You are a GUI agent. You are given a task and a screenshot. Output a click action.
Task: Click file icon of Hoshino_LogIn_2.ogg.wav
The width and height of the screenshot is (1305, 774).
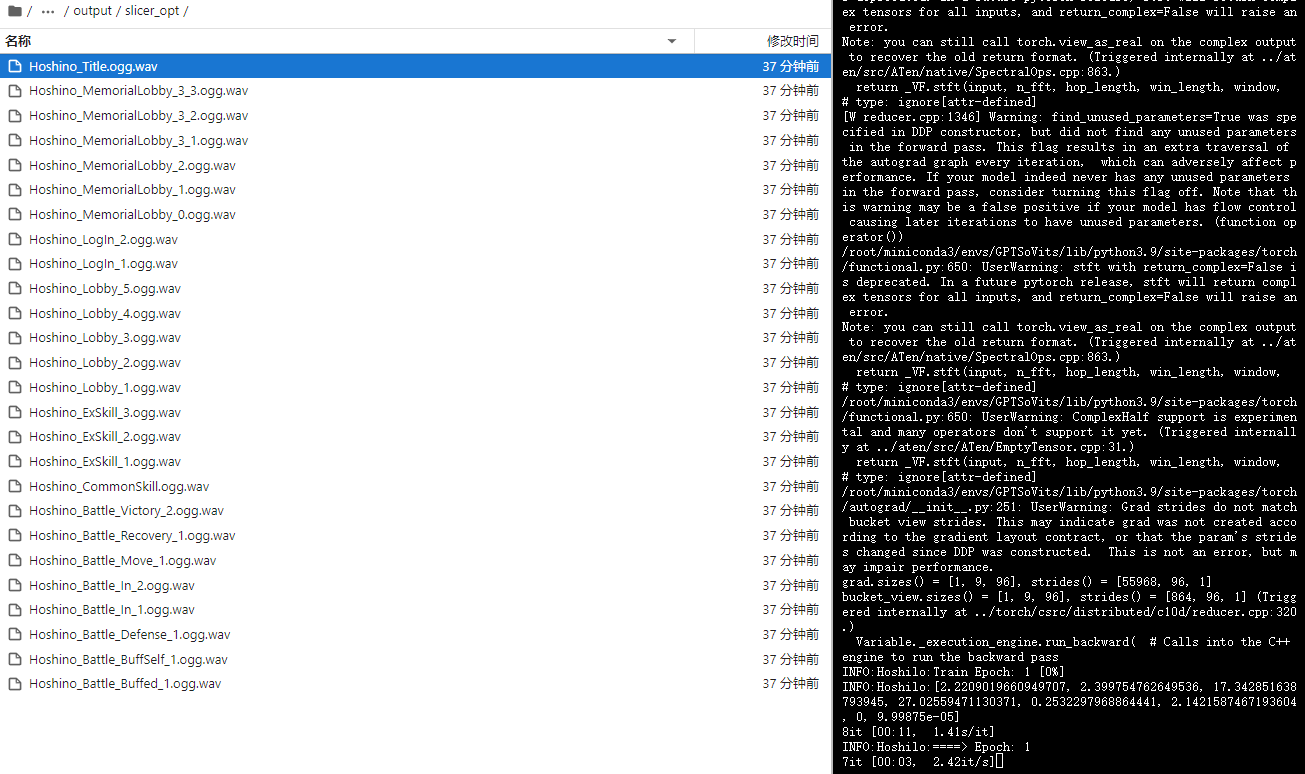15,240
